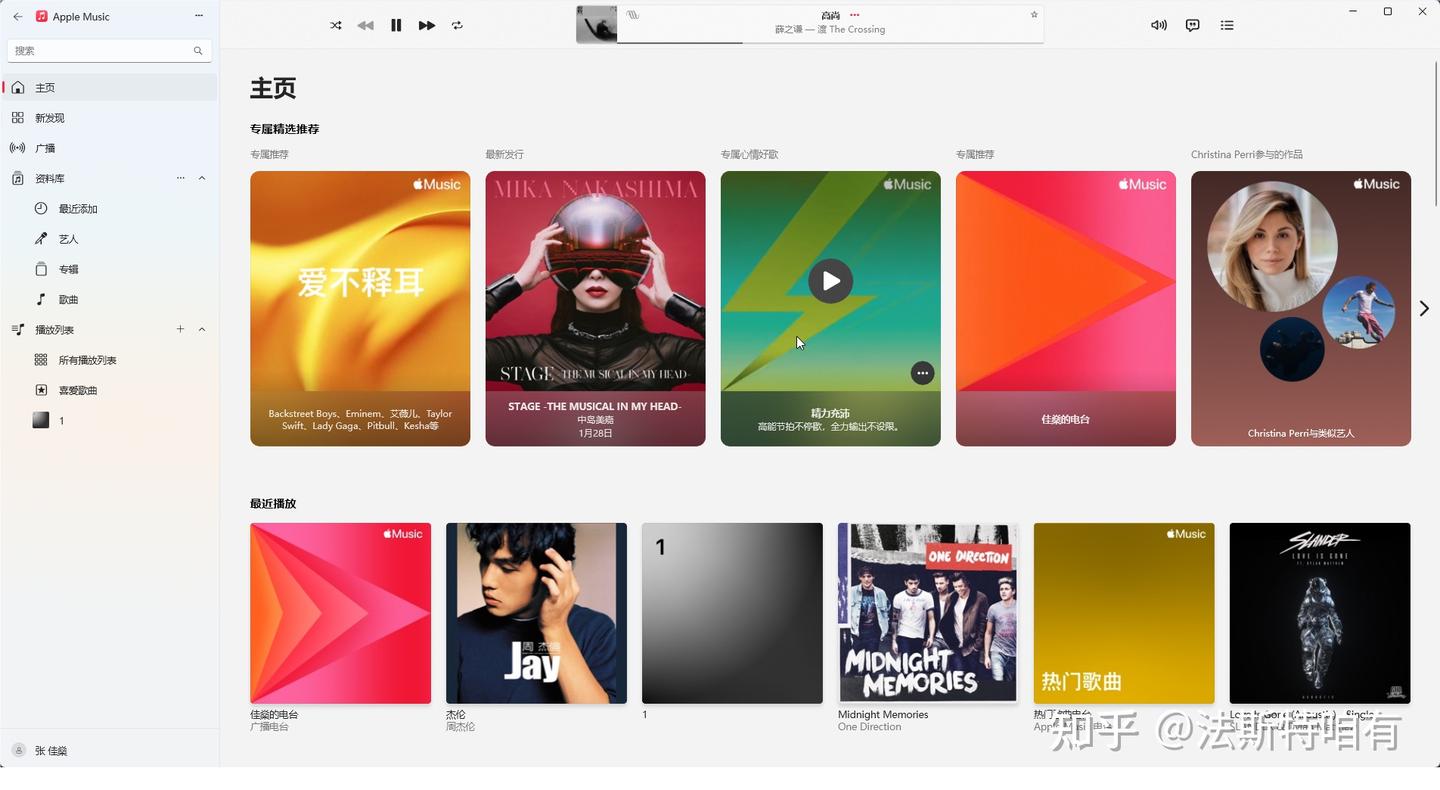Image resolution: width=1440 pixels, height=790 pixels.
Task: Open 歌曲 in the library
Action: pos(110,299)
